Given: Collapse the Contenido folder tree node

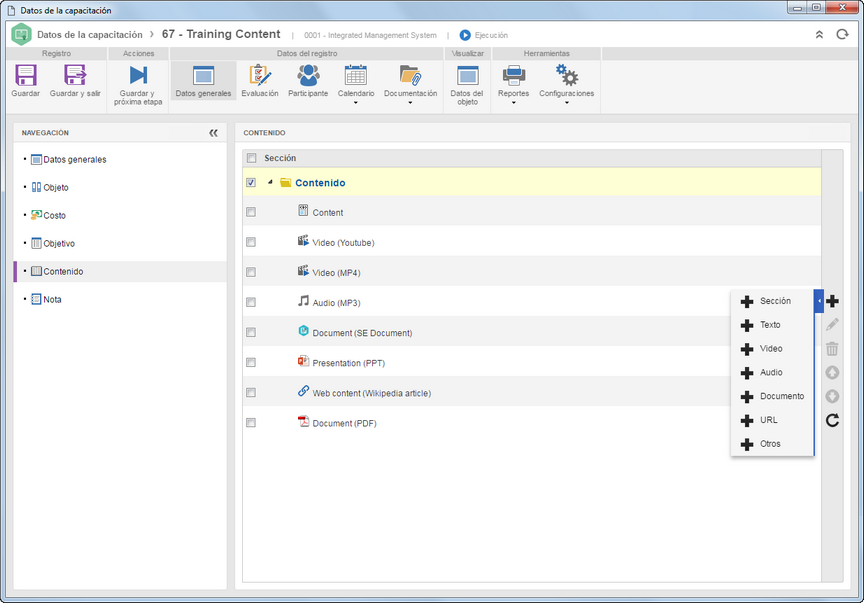Looking at the screenshot, I should (x=270, y=182).
